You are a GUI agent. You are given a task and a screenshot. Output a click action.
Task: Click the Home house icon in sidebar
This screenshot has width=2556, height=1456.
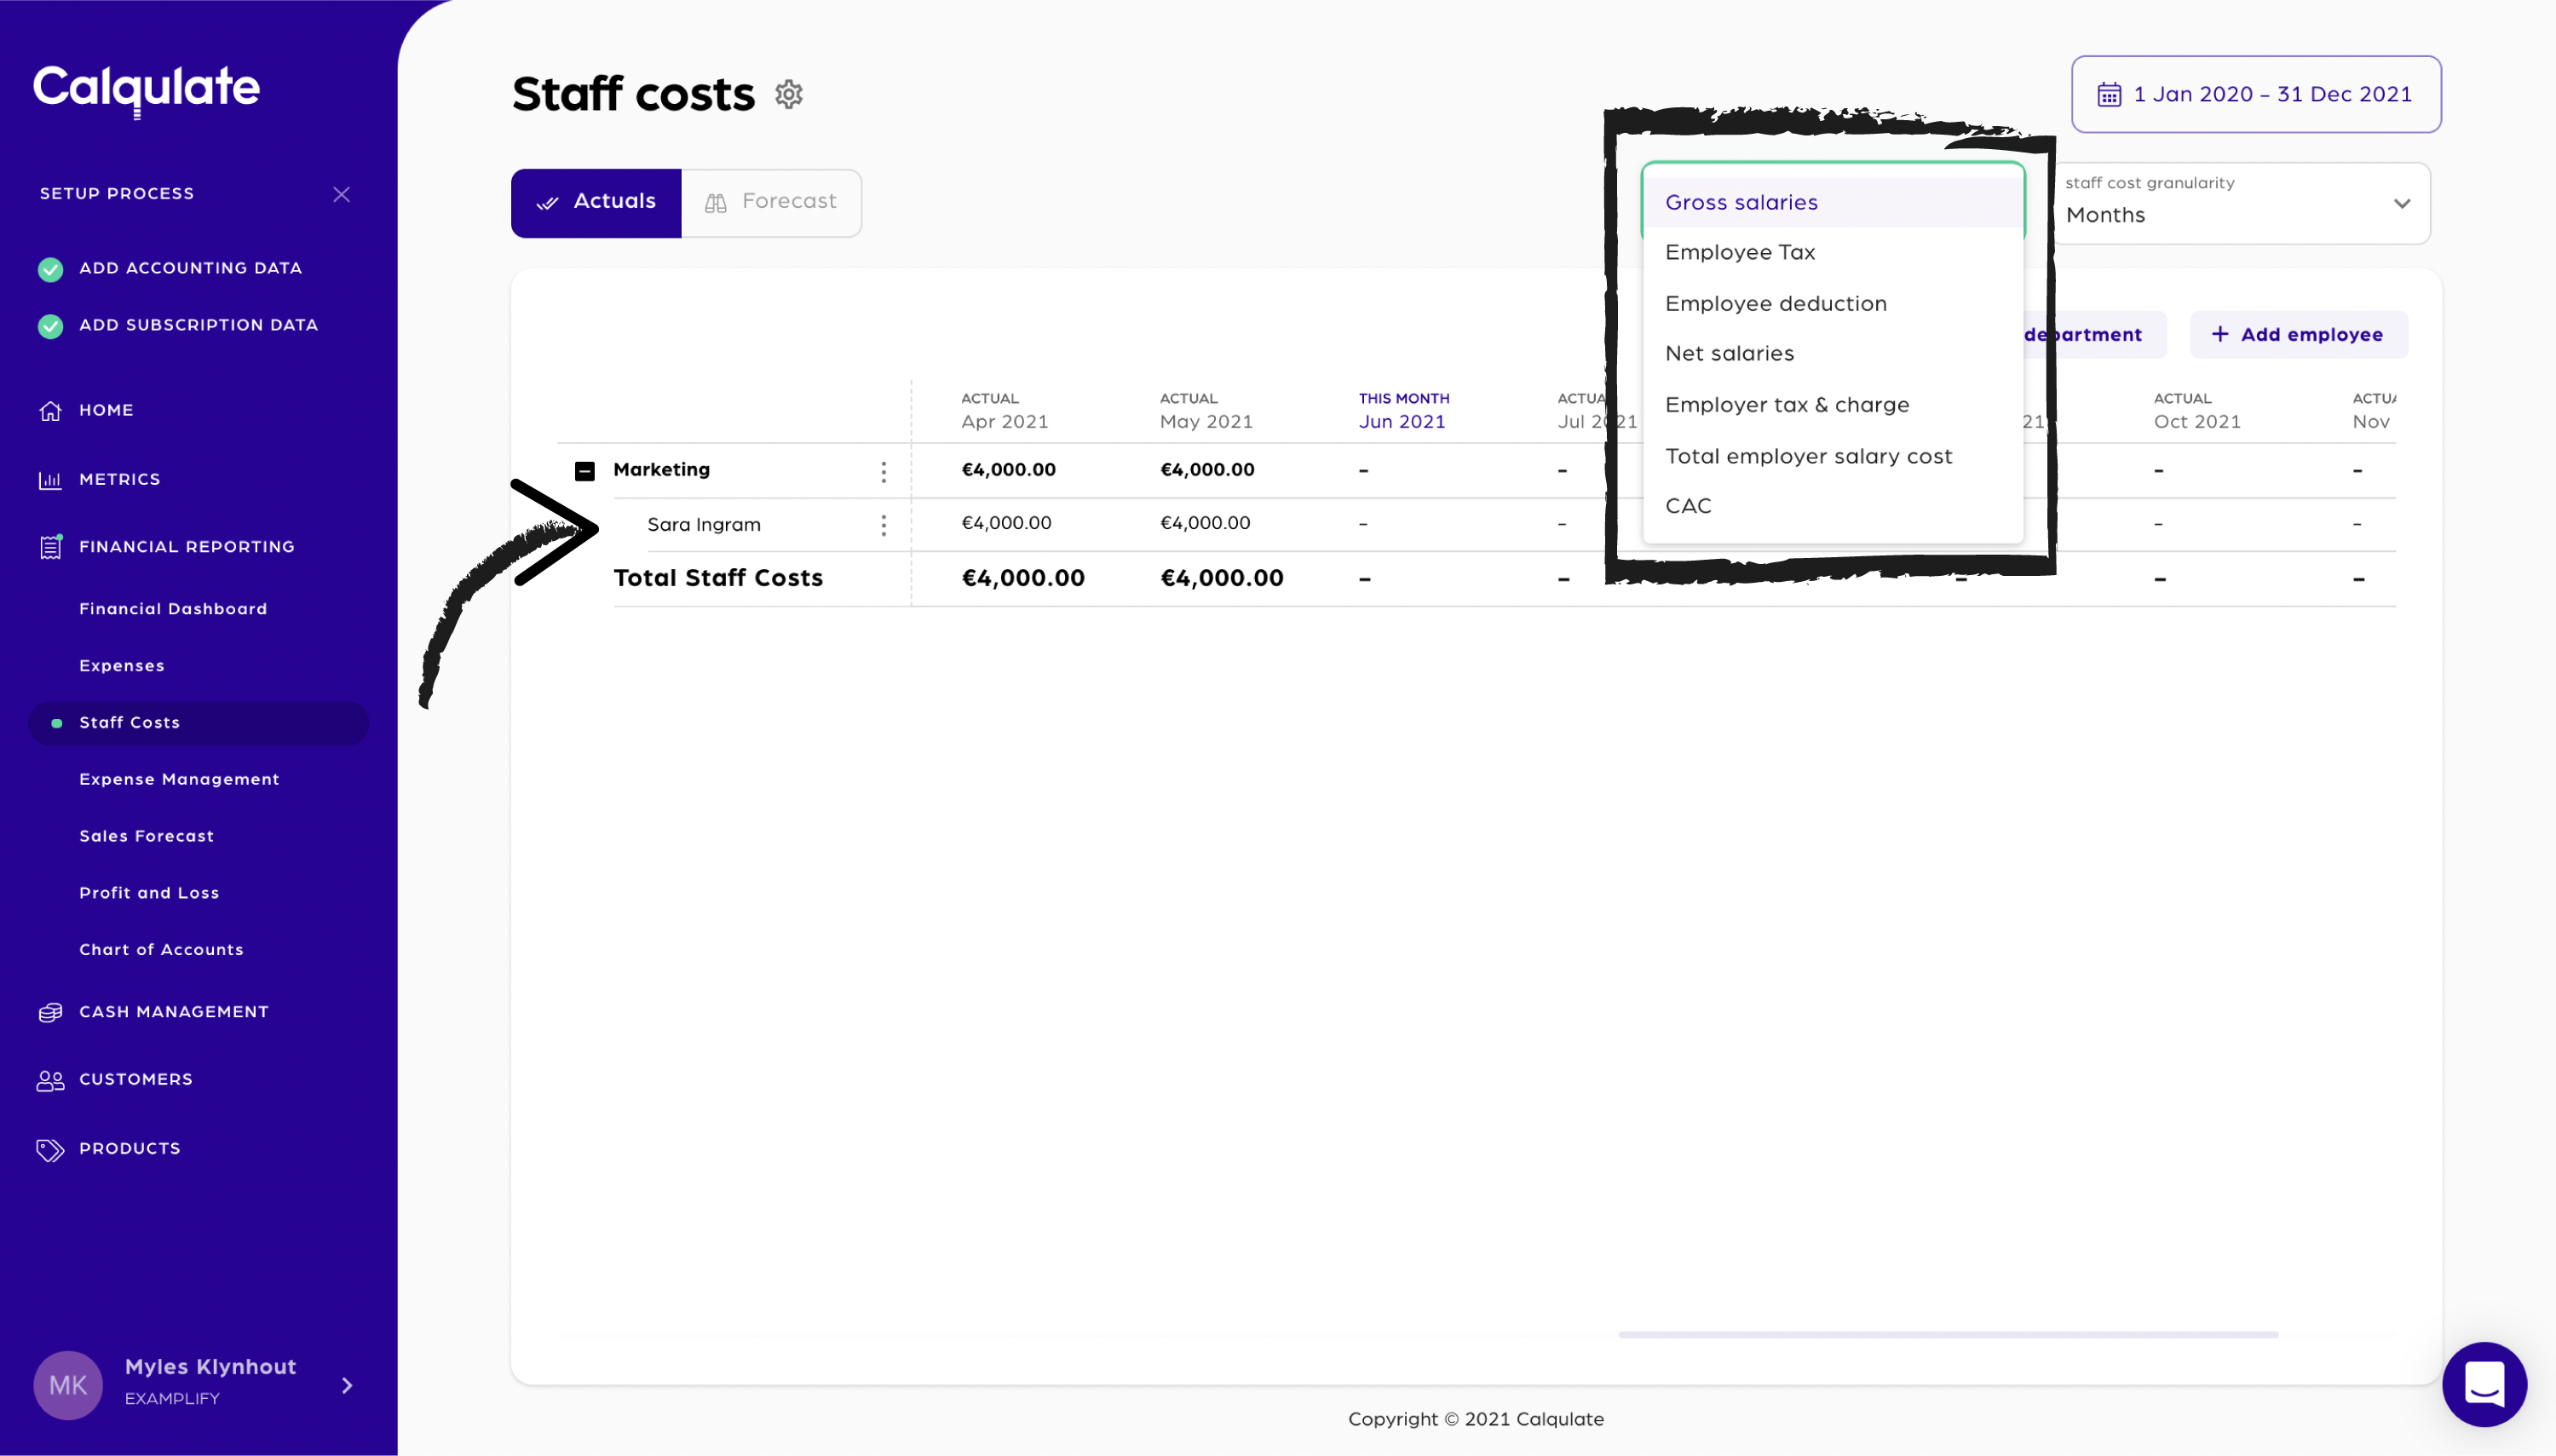tap(50, 411)
